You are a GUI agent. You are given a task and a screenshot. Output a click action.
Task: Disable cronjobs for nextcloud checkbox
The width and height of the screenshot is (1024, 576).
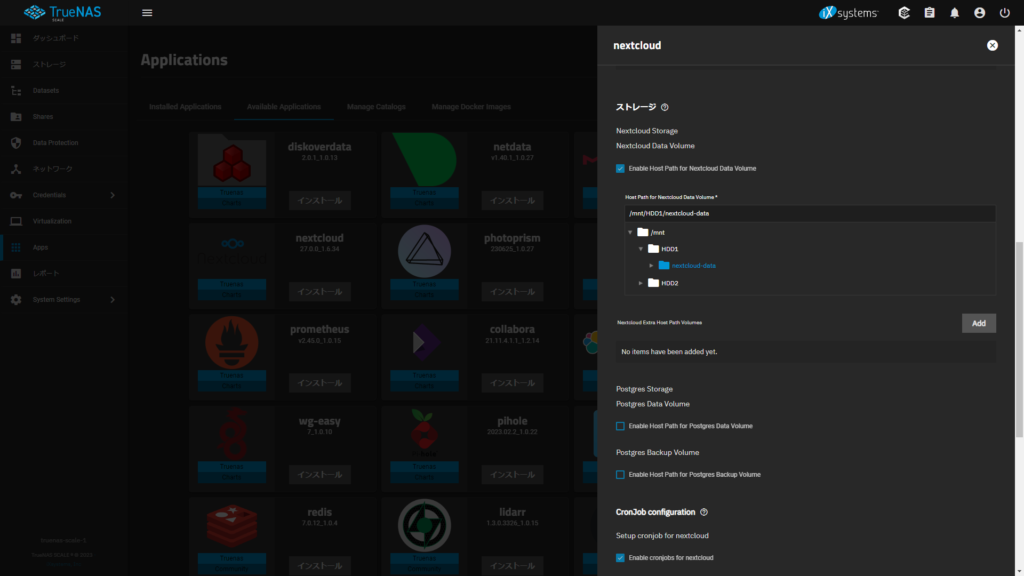pyautogui.click(x=620, y=557)
